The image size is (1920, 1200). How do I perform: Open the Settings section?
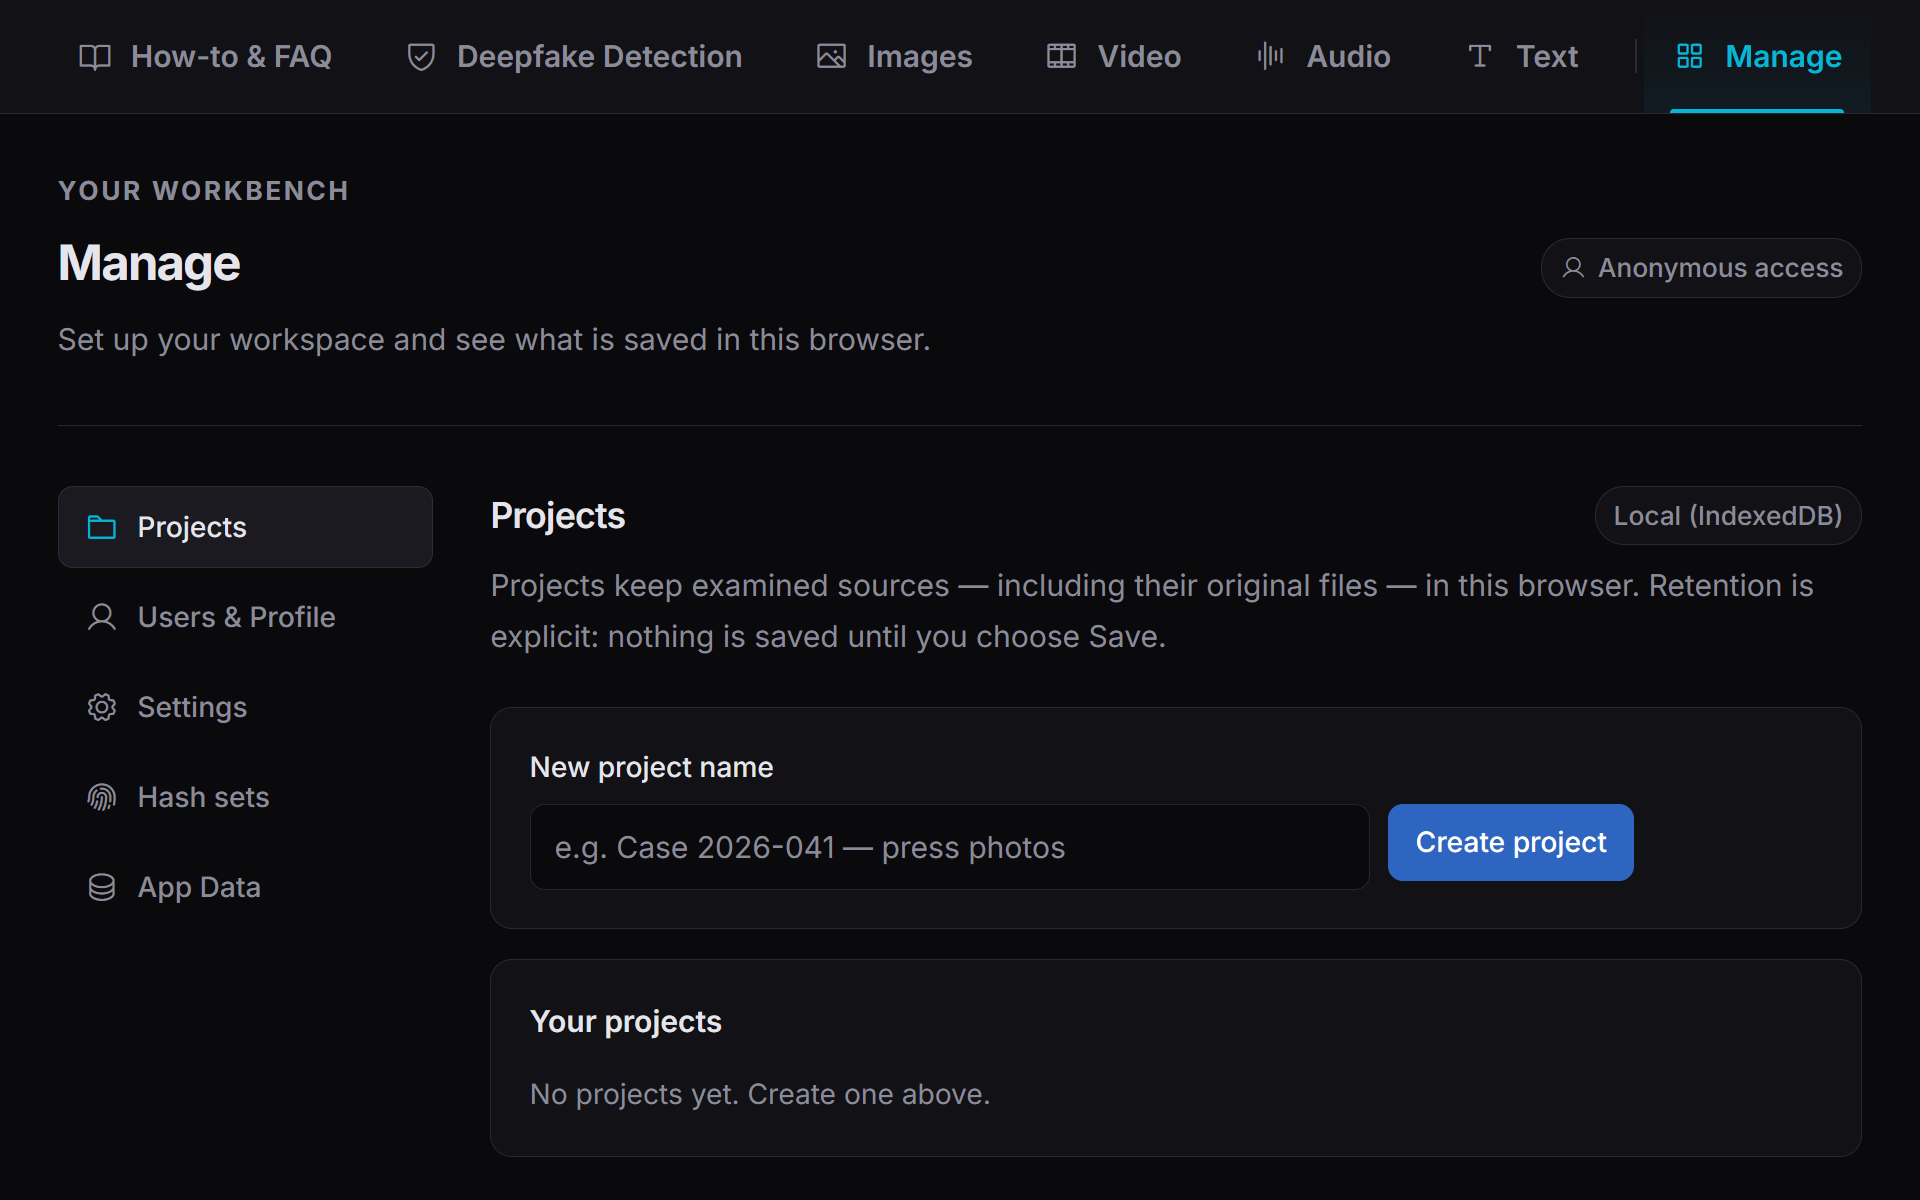point(245,707)
